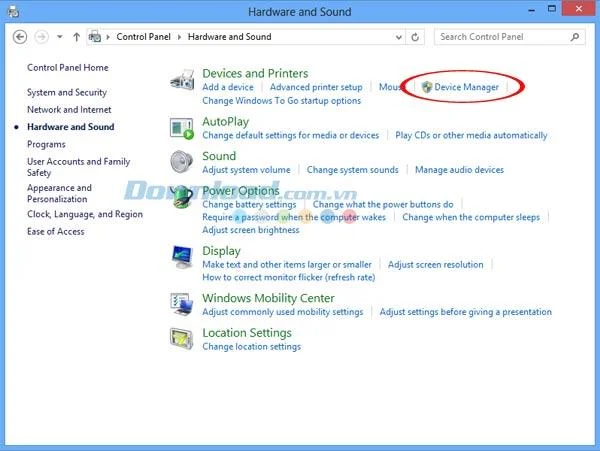Select Hardware and Sound in sidebar

pos(71,127)
